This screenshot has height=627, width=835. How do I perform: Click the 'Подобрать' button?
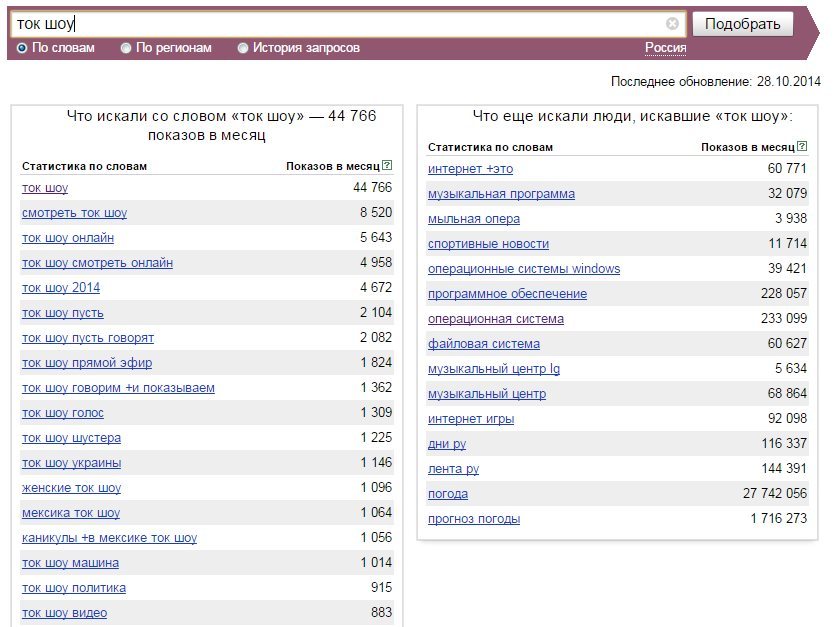pos(742,24)
